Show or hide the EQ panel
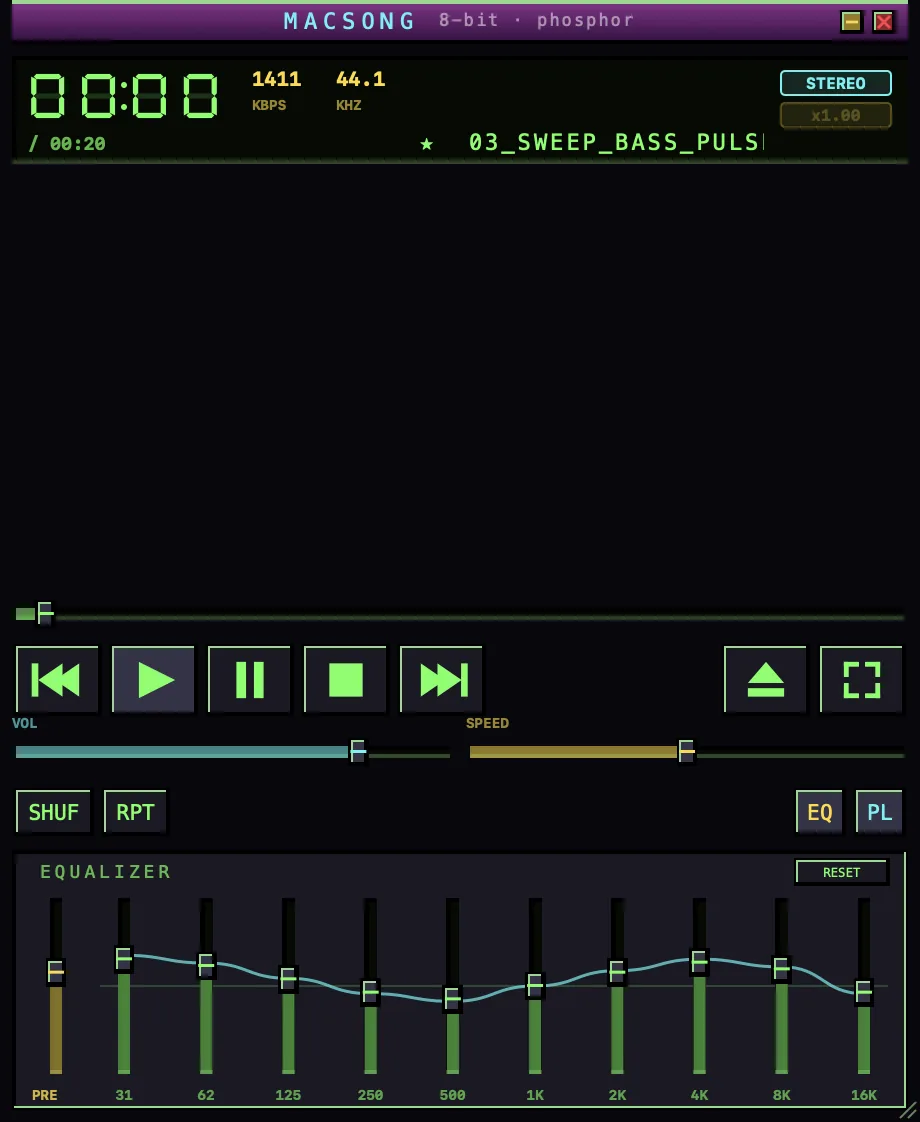The width and height of the screenshot is (920, 1122). [819, 812]
